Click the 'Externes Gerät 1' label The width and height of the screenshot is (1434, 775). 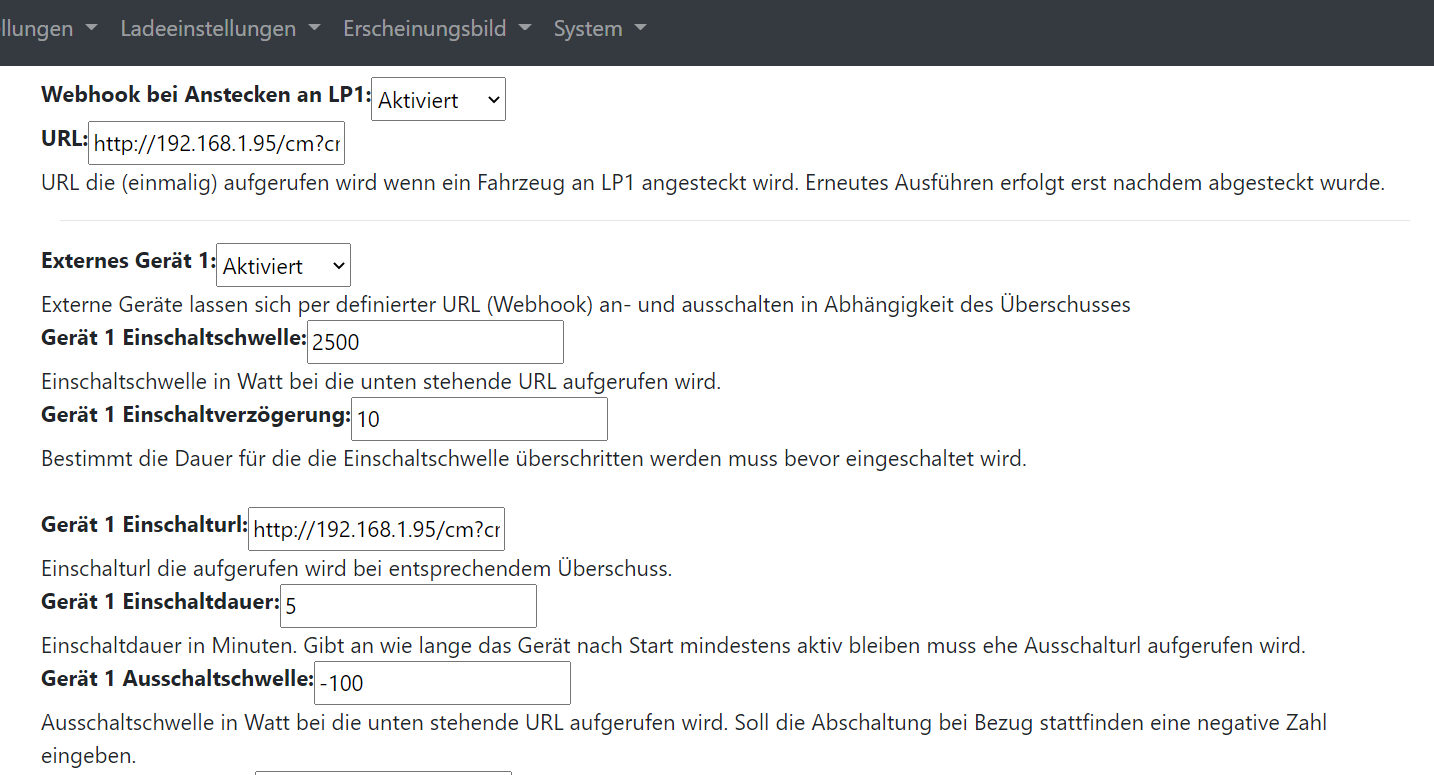click(x=127, y=260)
